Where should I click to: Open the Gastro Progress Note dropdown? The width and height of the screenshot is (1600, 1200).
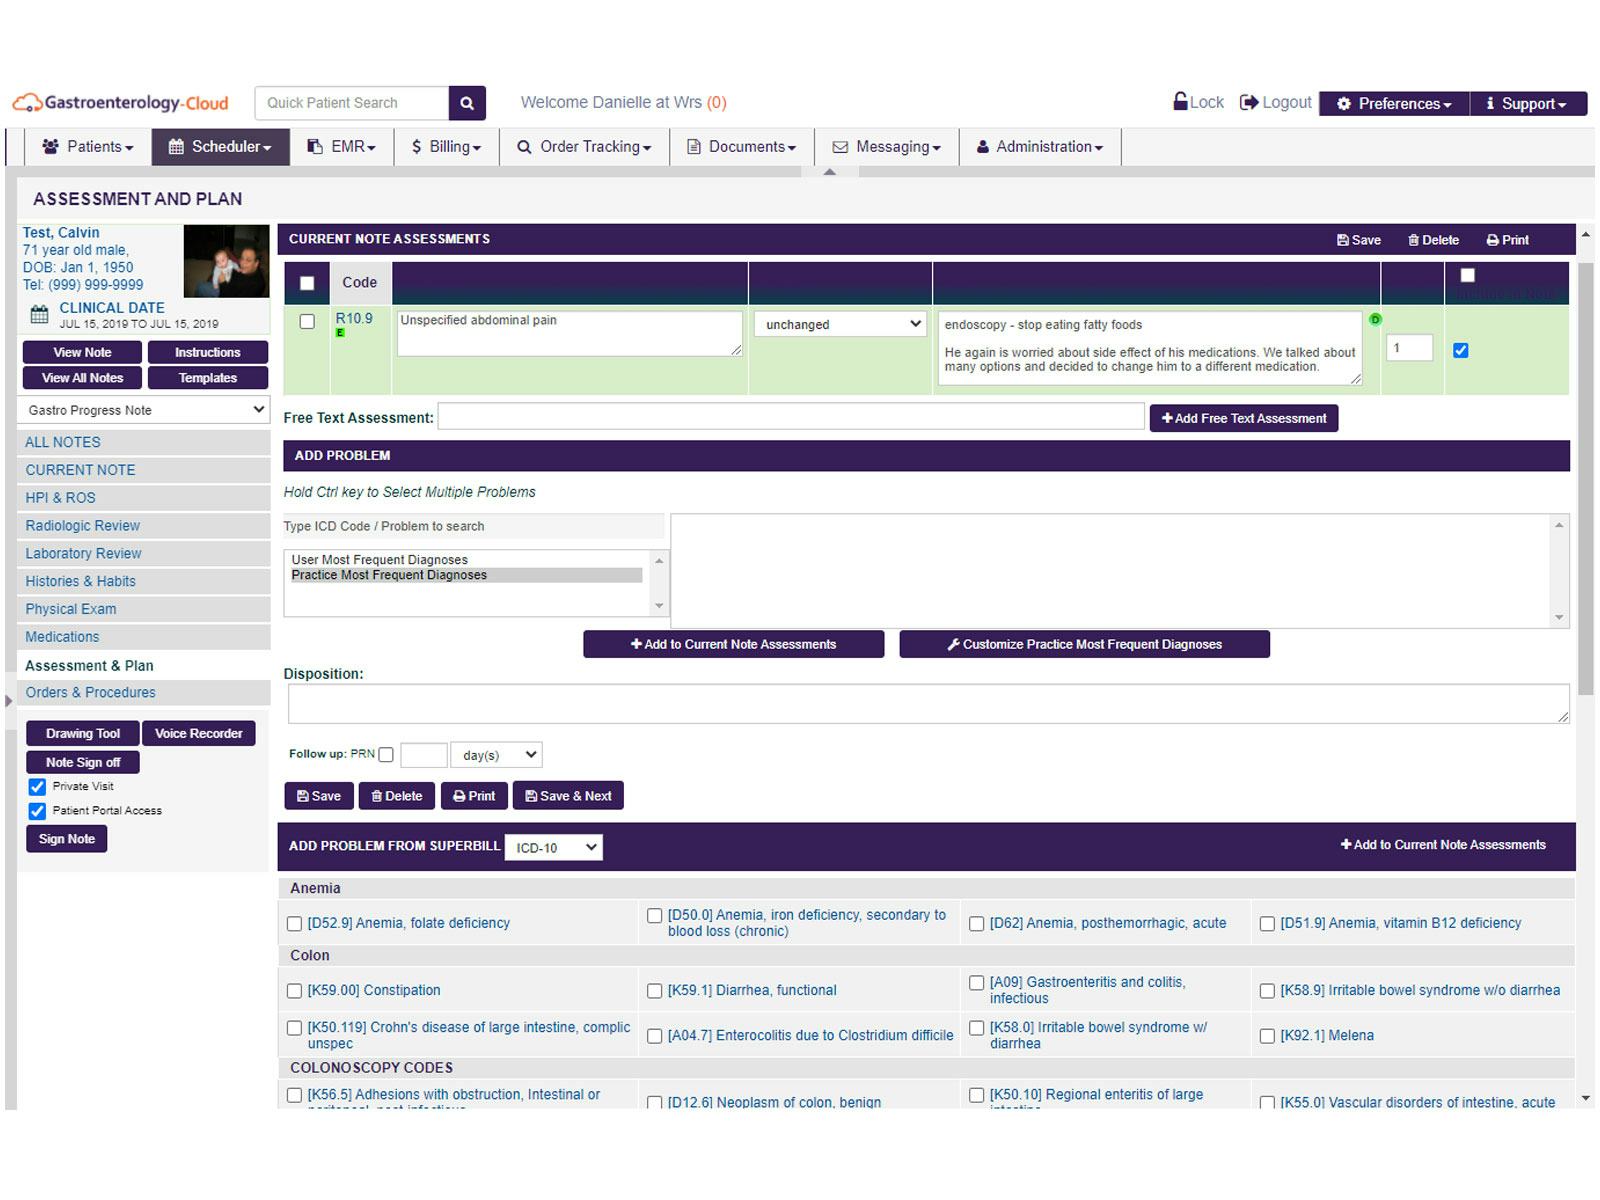[143, 410]
